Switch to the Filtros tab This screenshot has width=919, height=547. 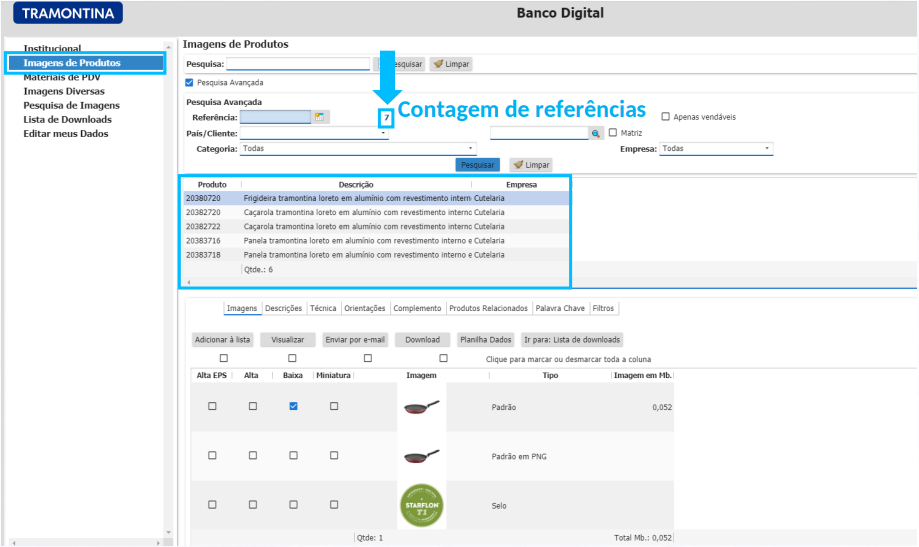(603, 308)
